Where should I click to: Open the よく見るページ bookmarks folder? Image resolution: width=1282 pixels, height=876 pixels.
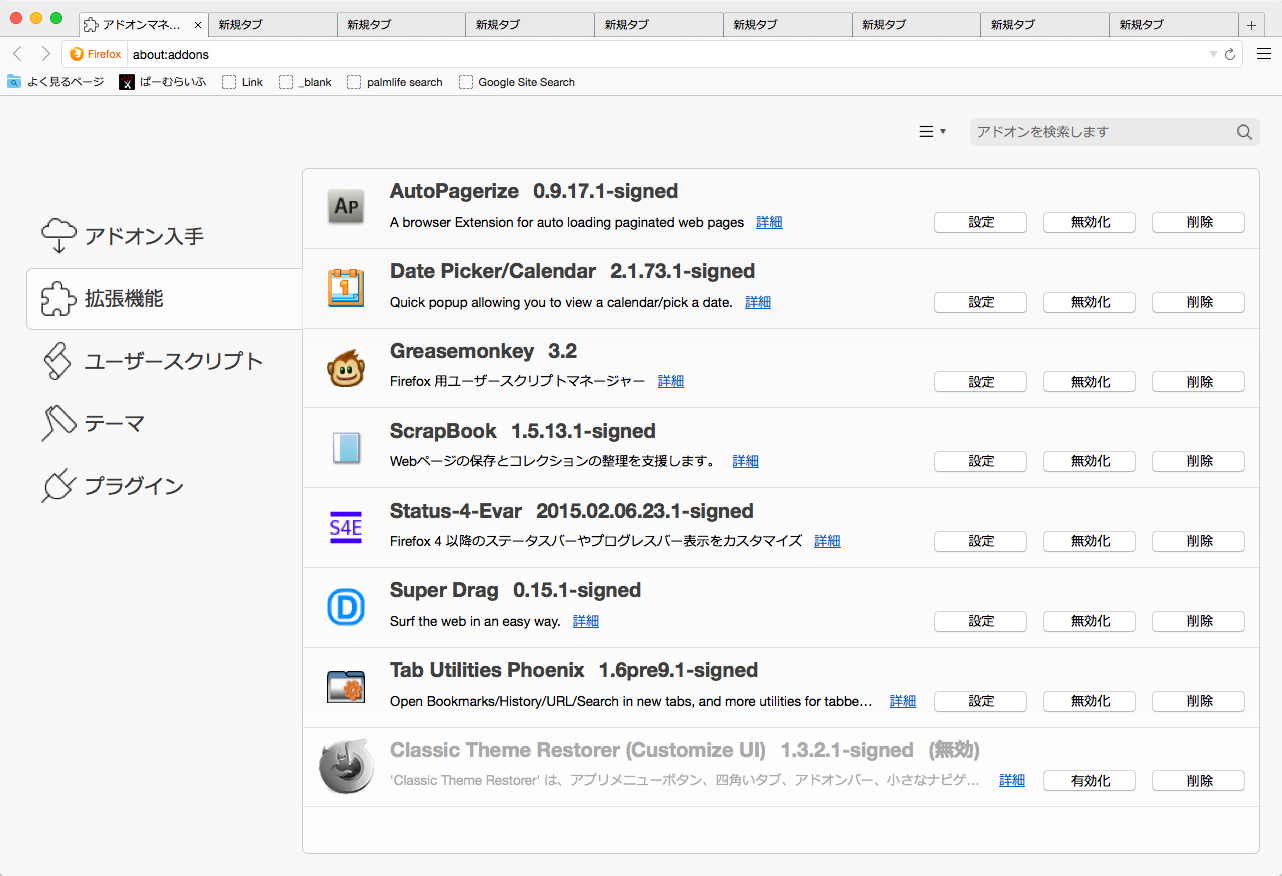[55, 82]
